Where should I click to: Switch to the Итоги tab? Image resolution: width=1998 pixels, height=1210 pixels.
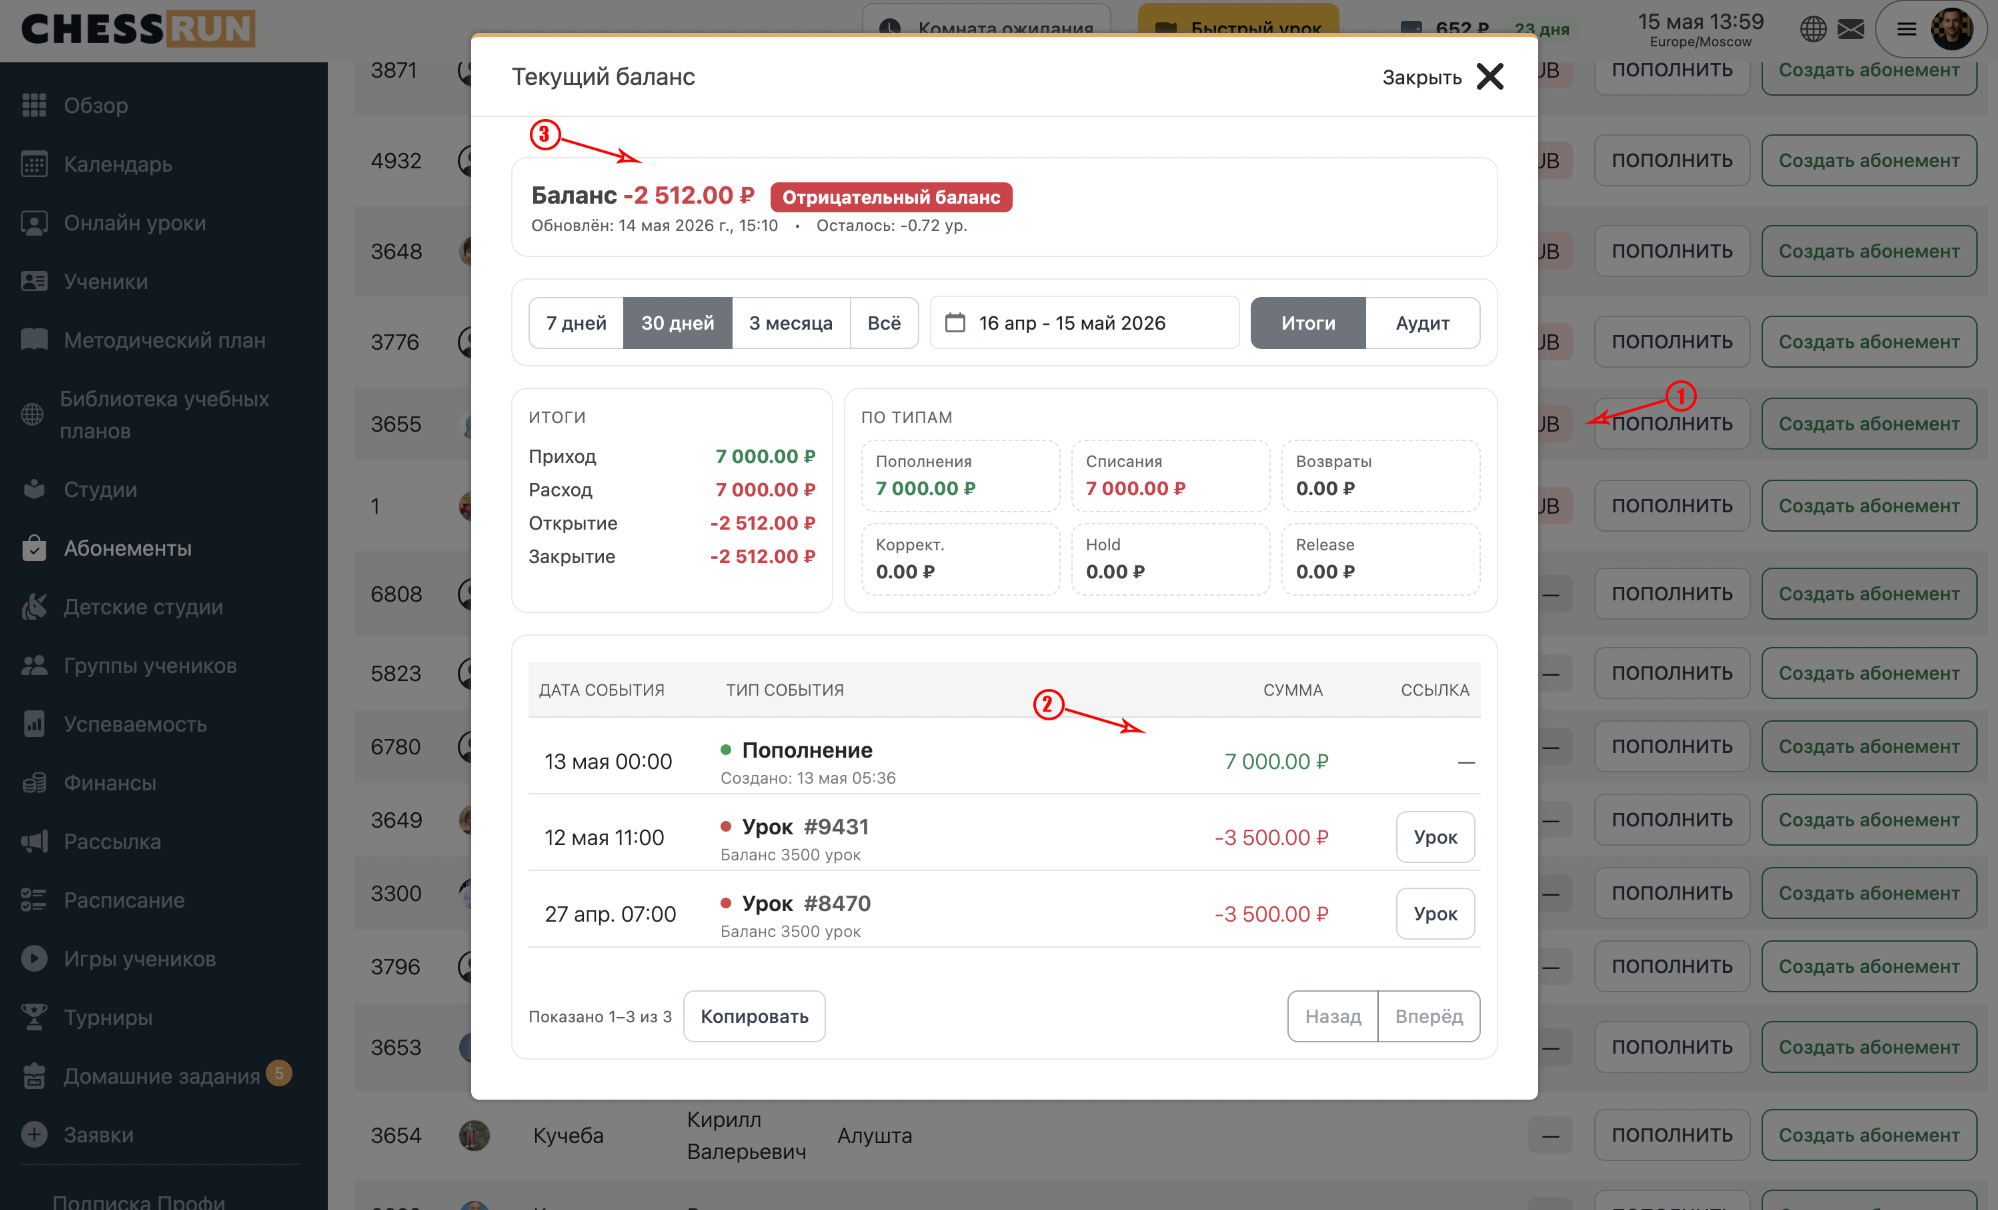[x=1308, y=323]
